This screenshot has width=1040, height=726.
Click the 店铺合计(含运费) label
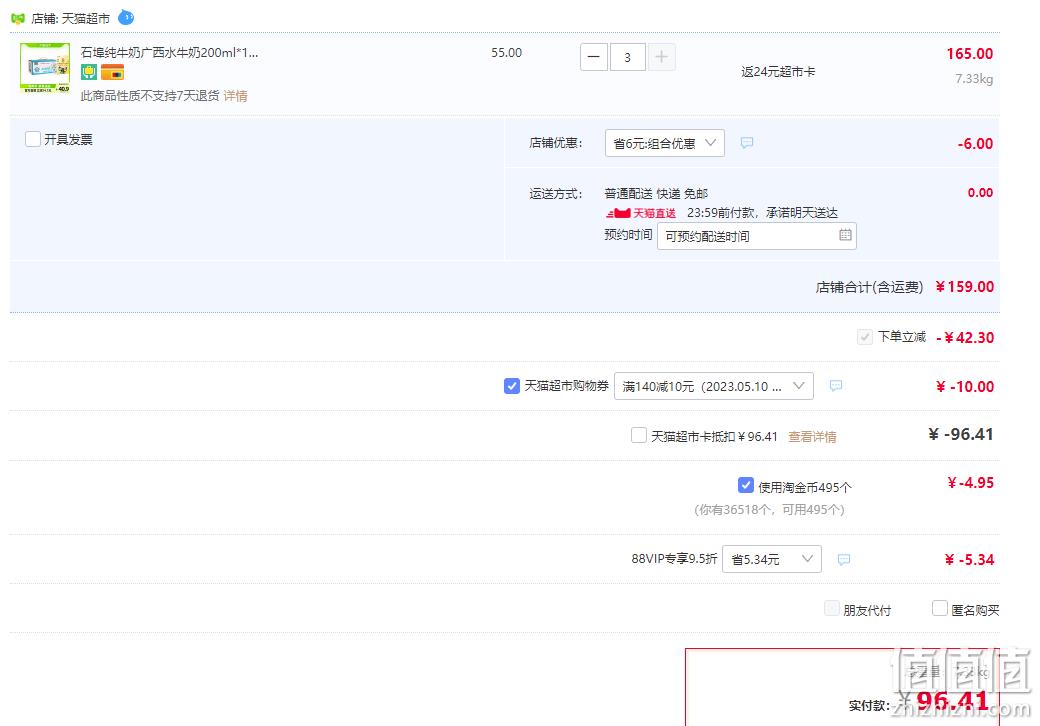tap(869, 287)
